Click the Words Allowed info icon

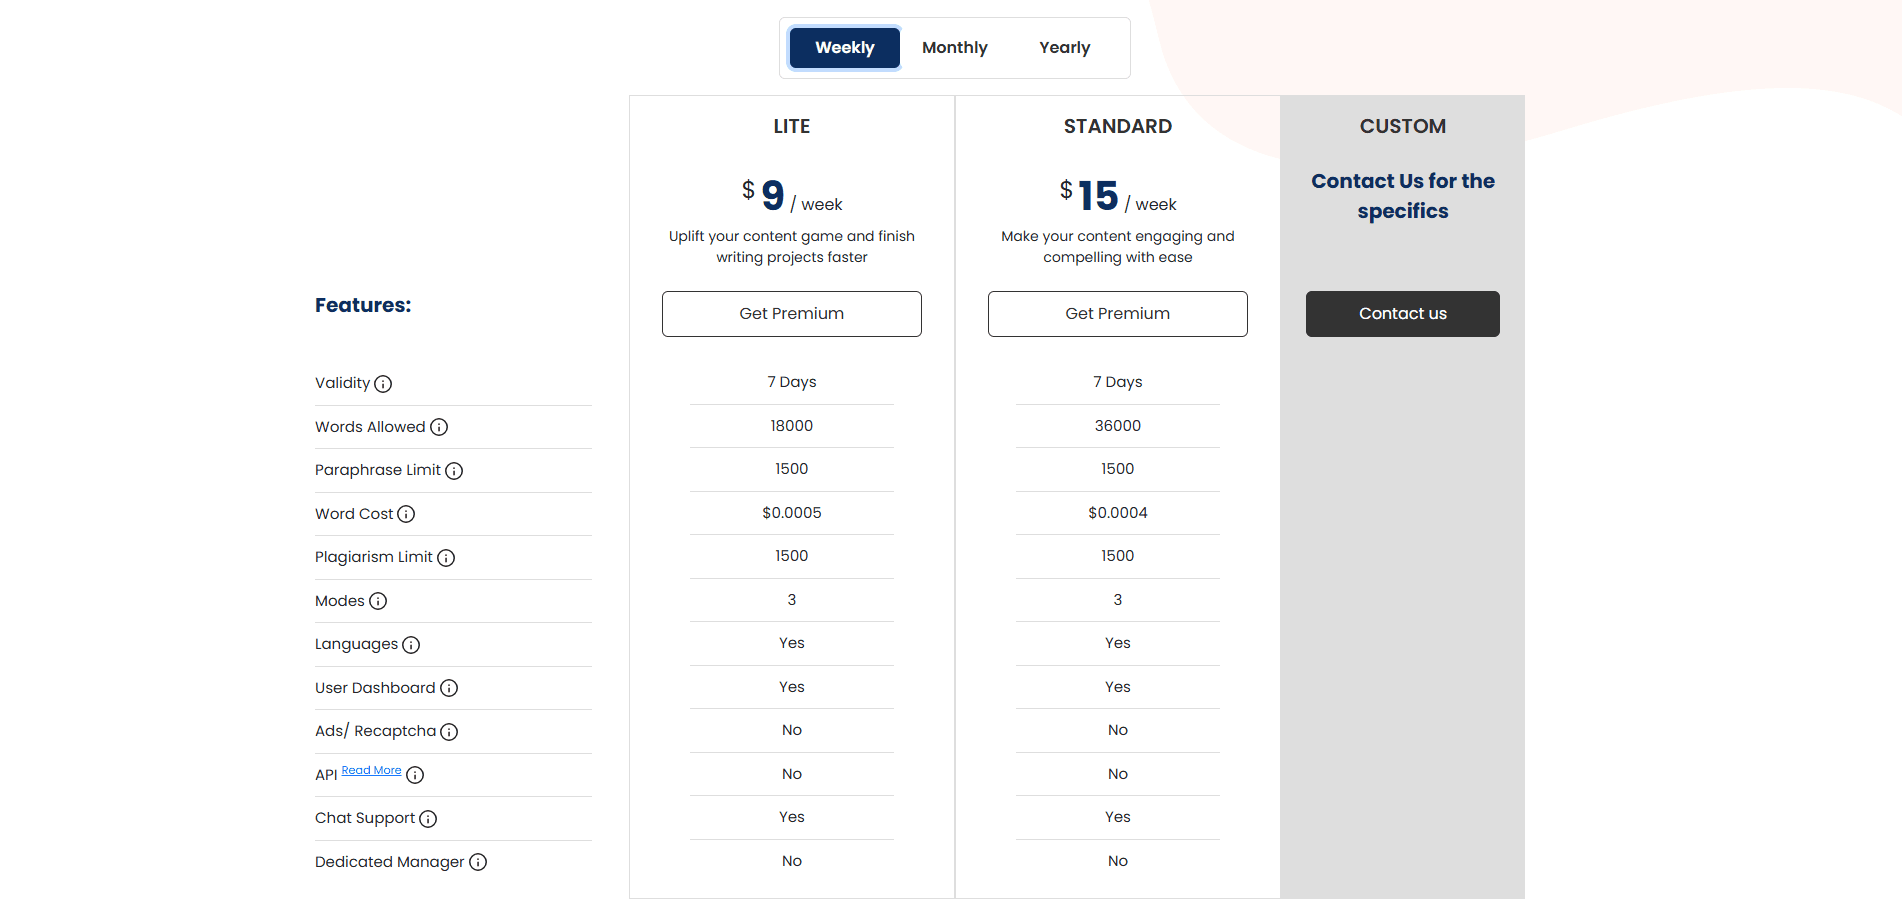point(439,428)
